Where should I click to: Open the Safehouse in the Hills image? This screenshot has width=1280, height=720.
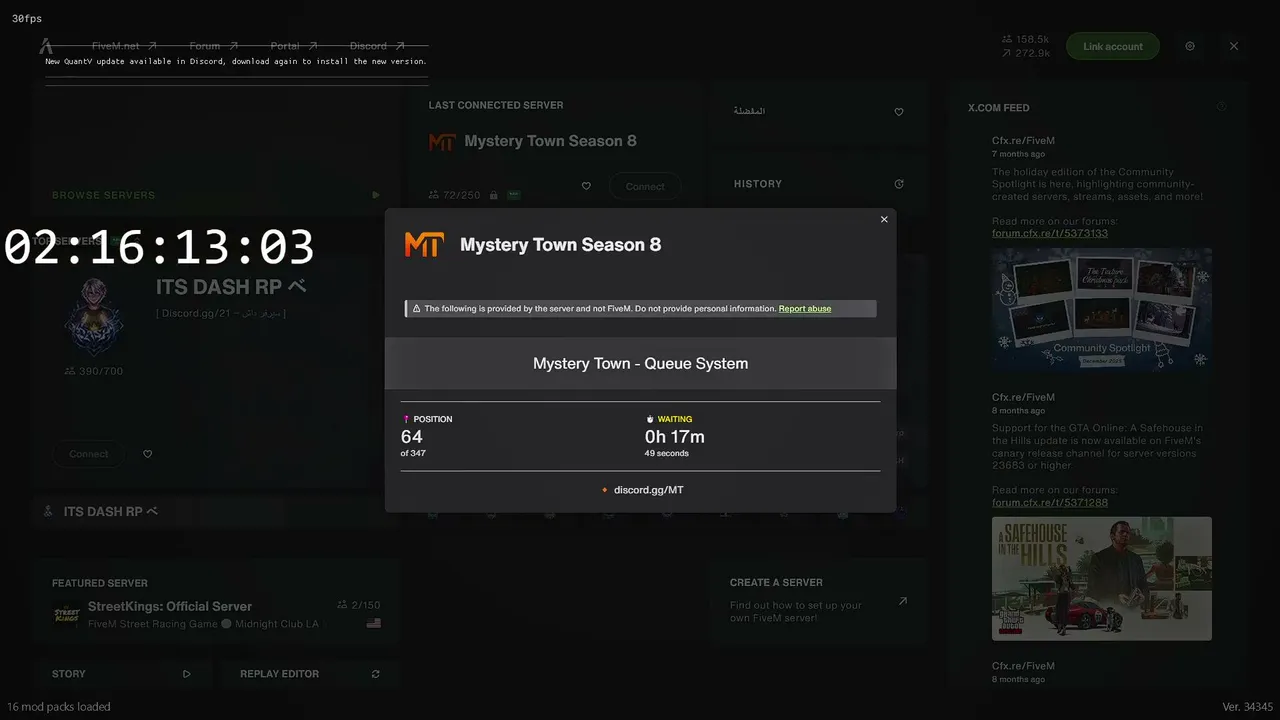coord(1102,578)
